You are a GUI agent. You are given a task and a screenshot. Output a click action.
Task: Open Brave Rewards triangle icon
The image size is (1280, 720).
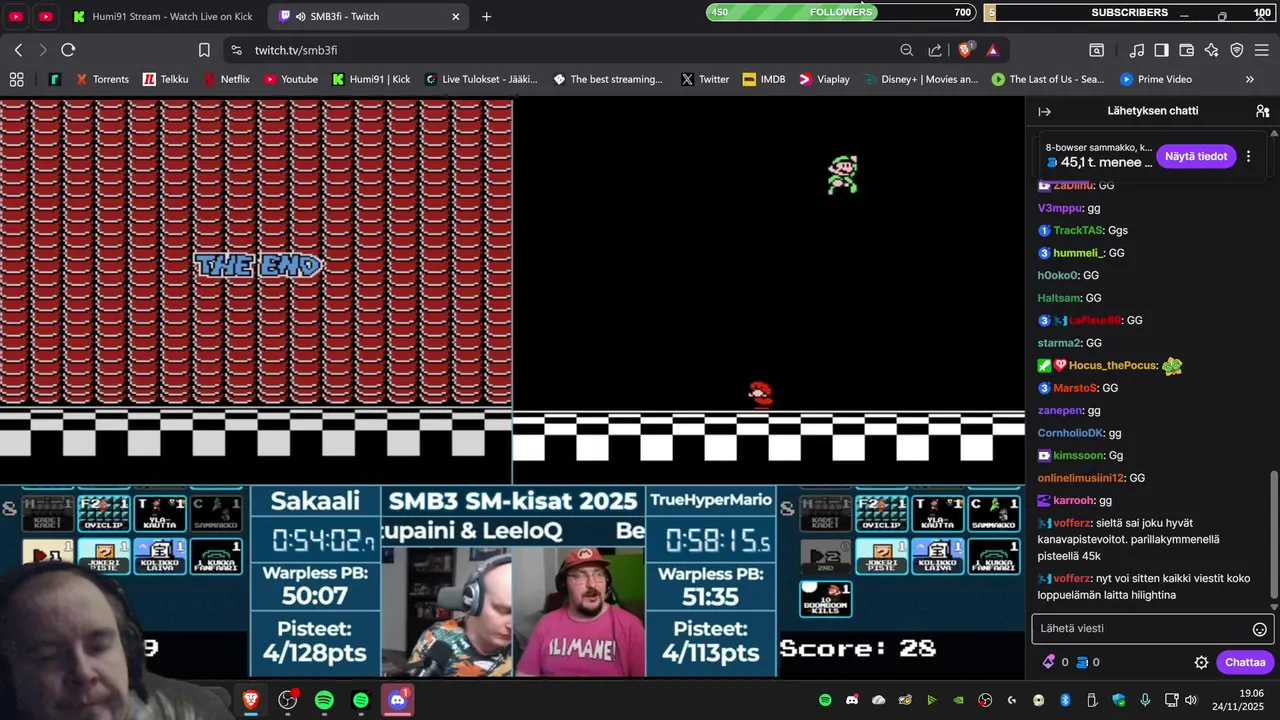pyautogui.click(x=992, y=50)
